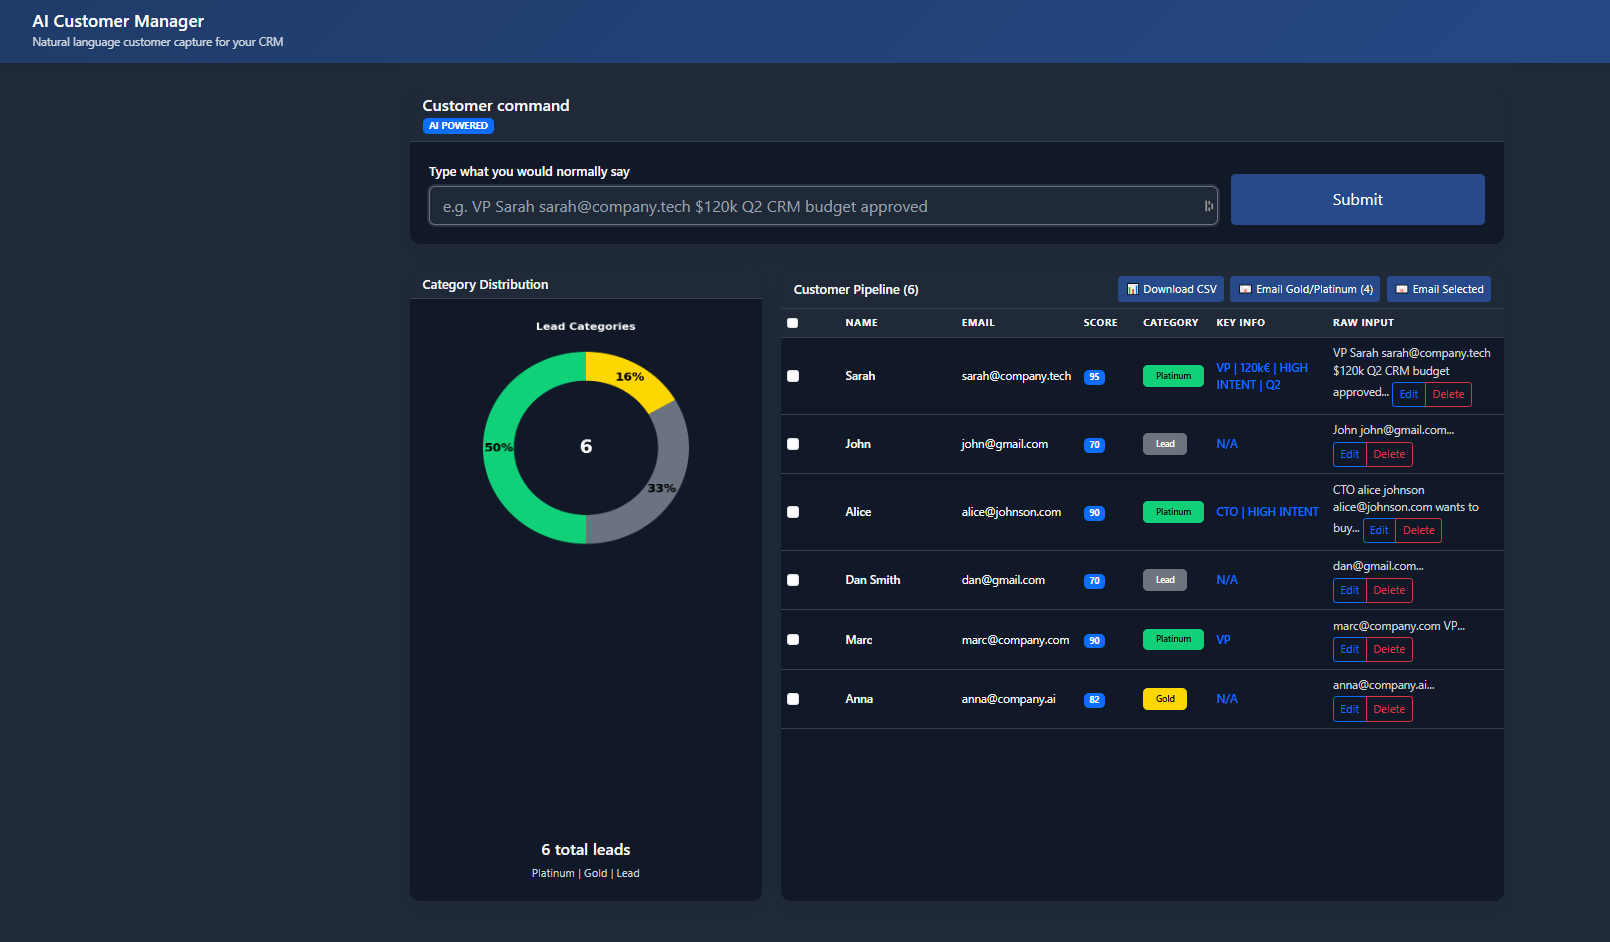
Task: Click John's Lead category badge
Action: coord(1164,443)
